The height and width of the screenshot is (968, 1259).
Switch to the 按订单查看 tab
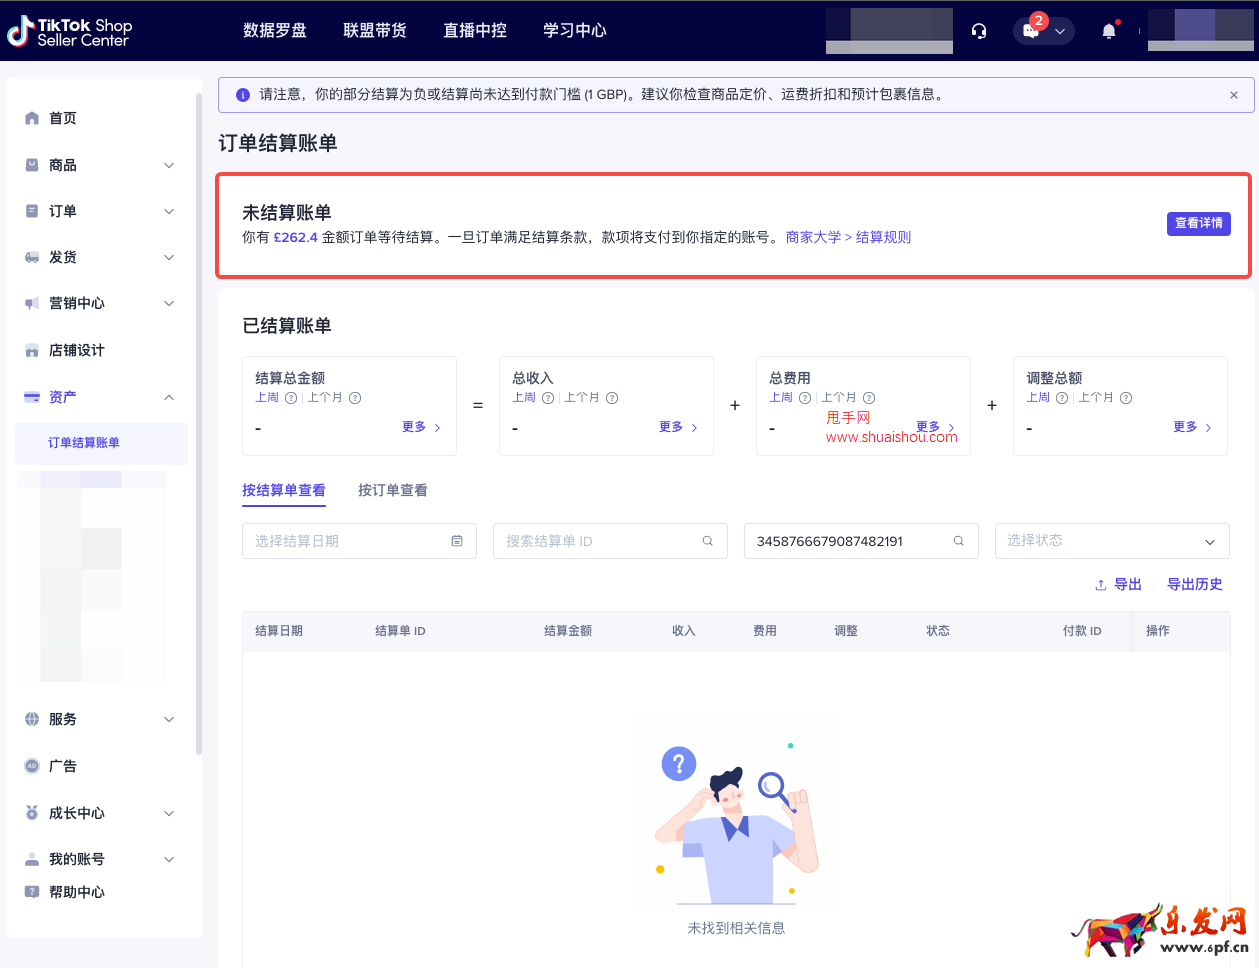(x=392, y=490)
